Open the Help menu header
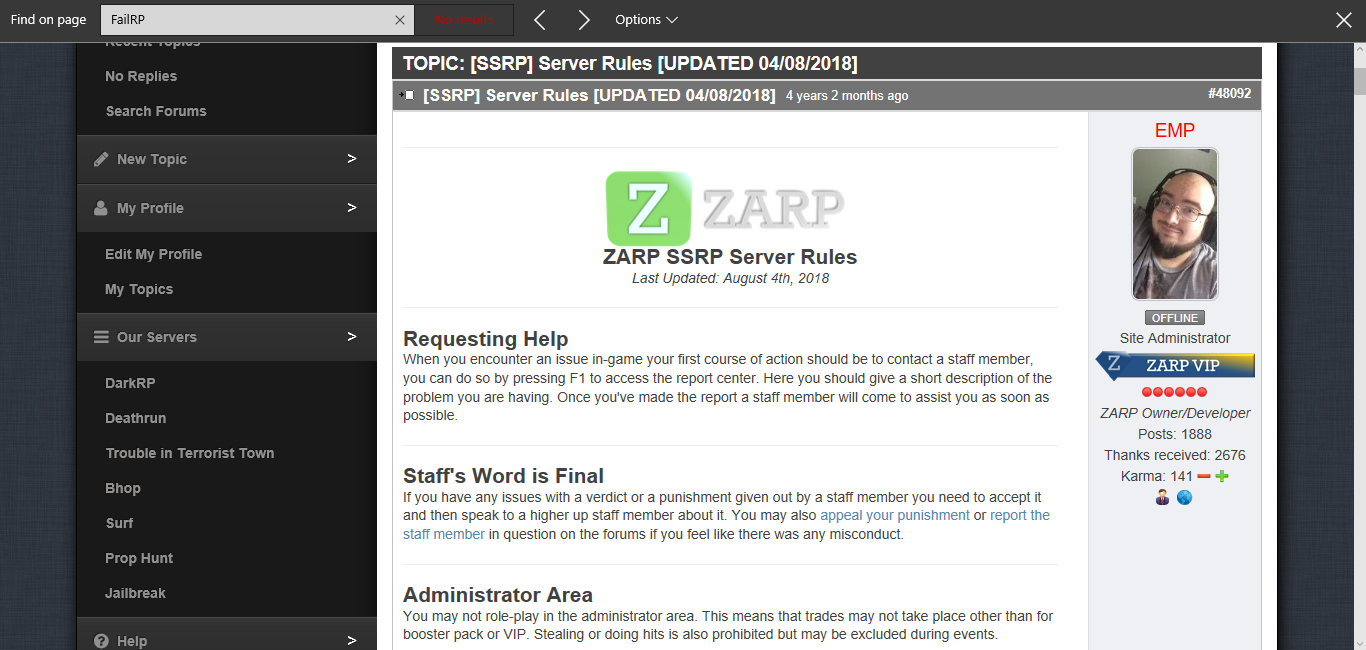Viewport: 1366px width, 650px height. click(x=227, y=636)
